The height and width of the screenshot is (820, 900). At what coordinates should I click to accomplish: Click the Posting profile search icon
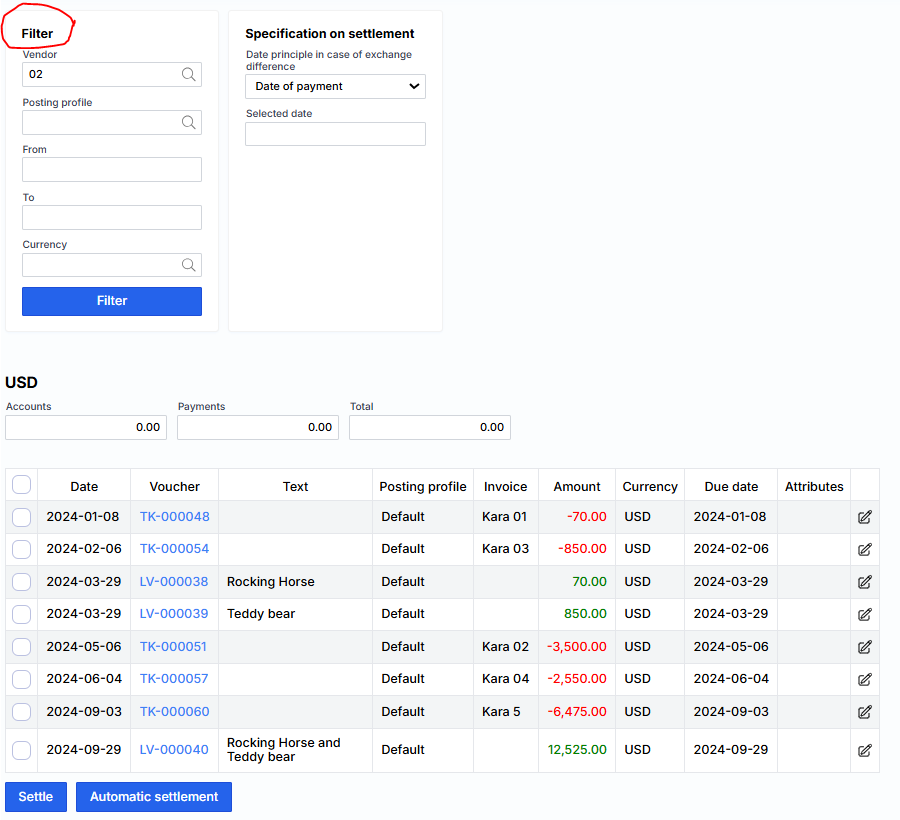coord(188,122)
